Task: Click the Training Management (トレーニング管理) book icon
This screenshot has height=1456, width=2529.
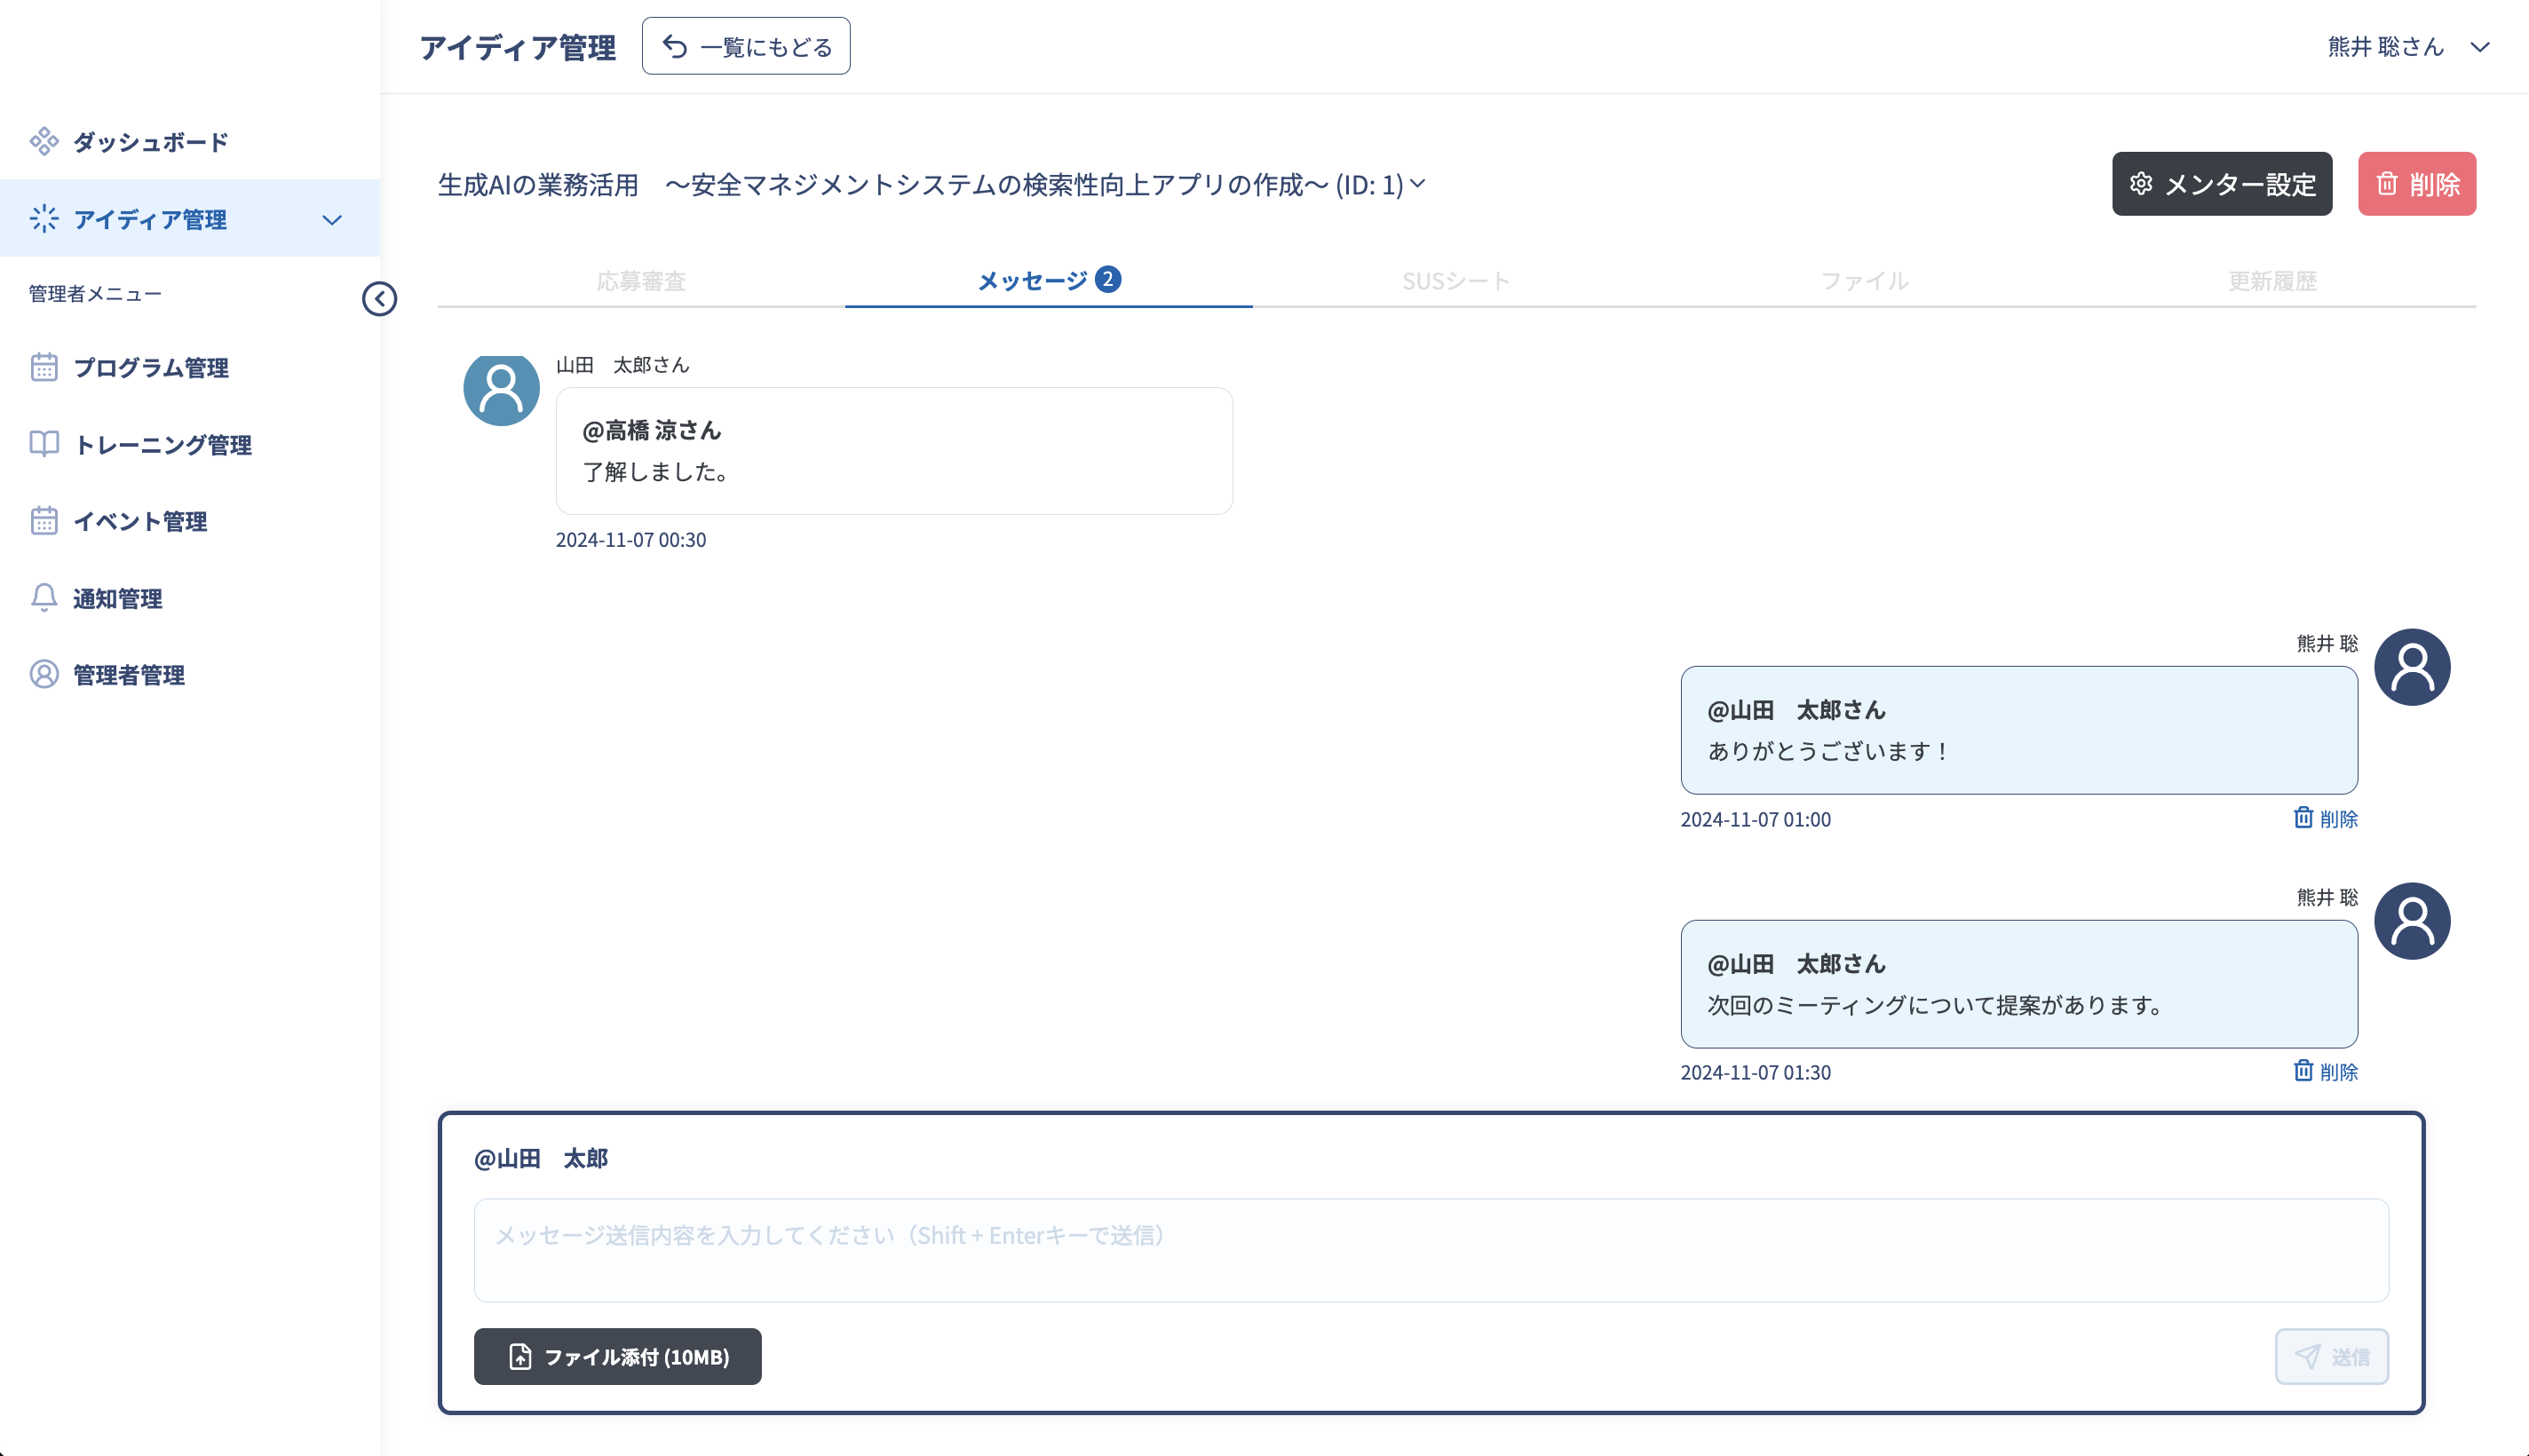Action: click(44, 444)
